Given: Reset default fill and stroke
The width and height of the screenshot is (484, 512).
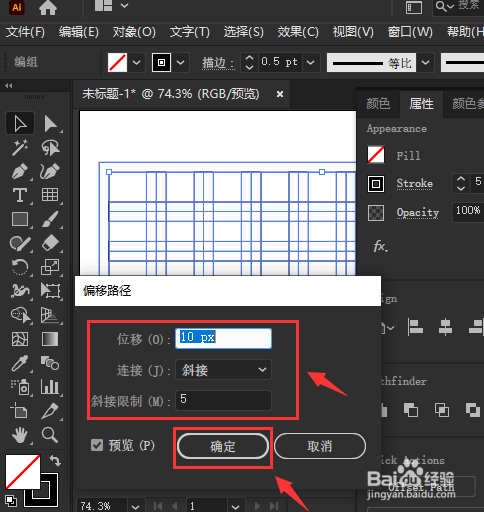Looking at the screenshot, I should 11,501.
